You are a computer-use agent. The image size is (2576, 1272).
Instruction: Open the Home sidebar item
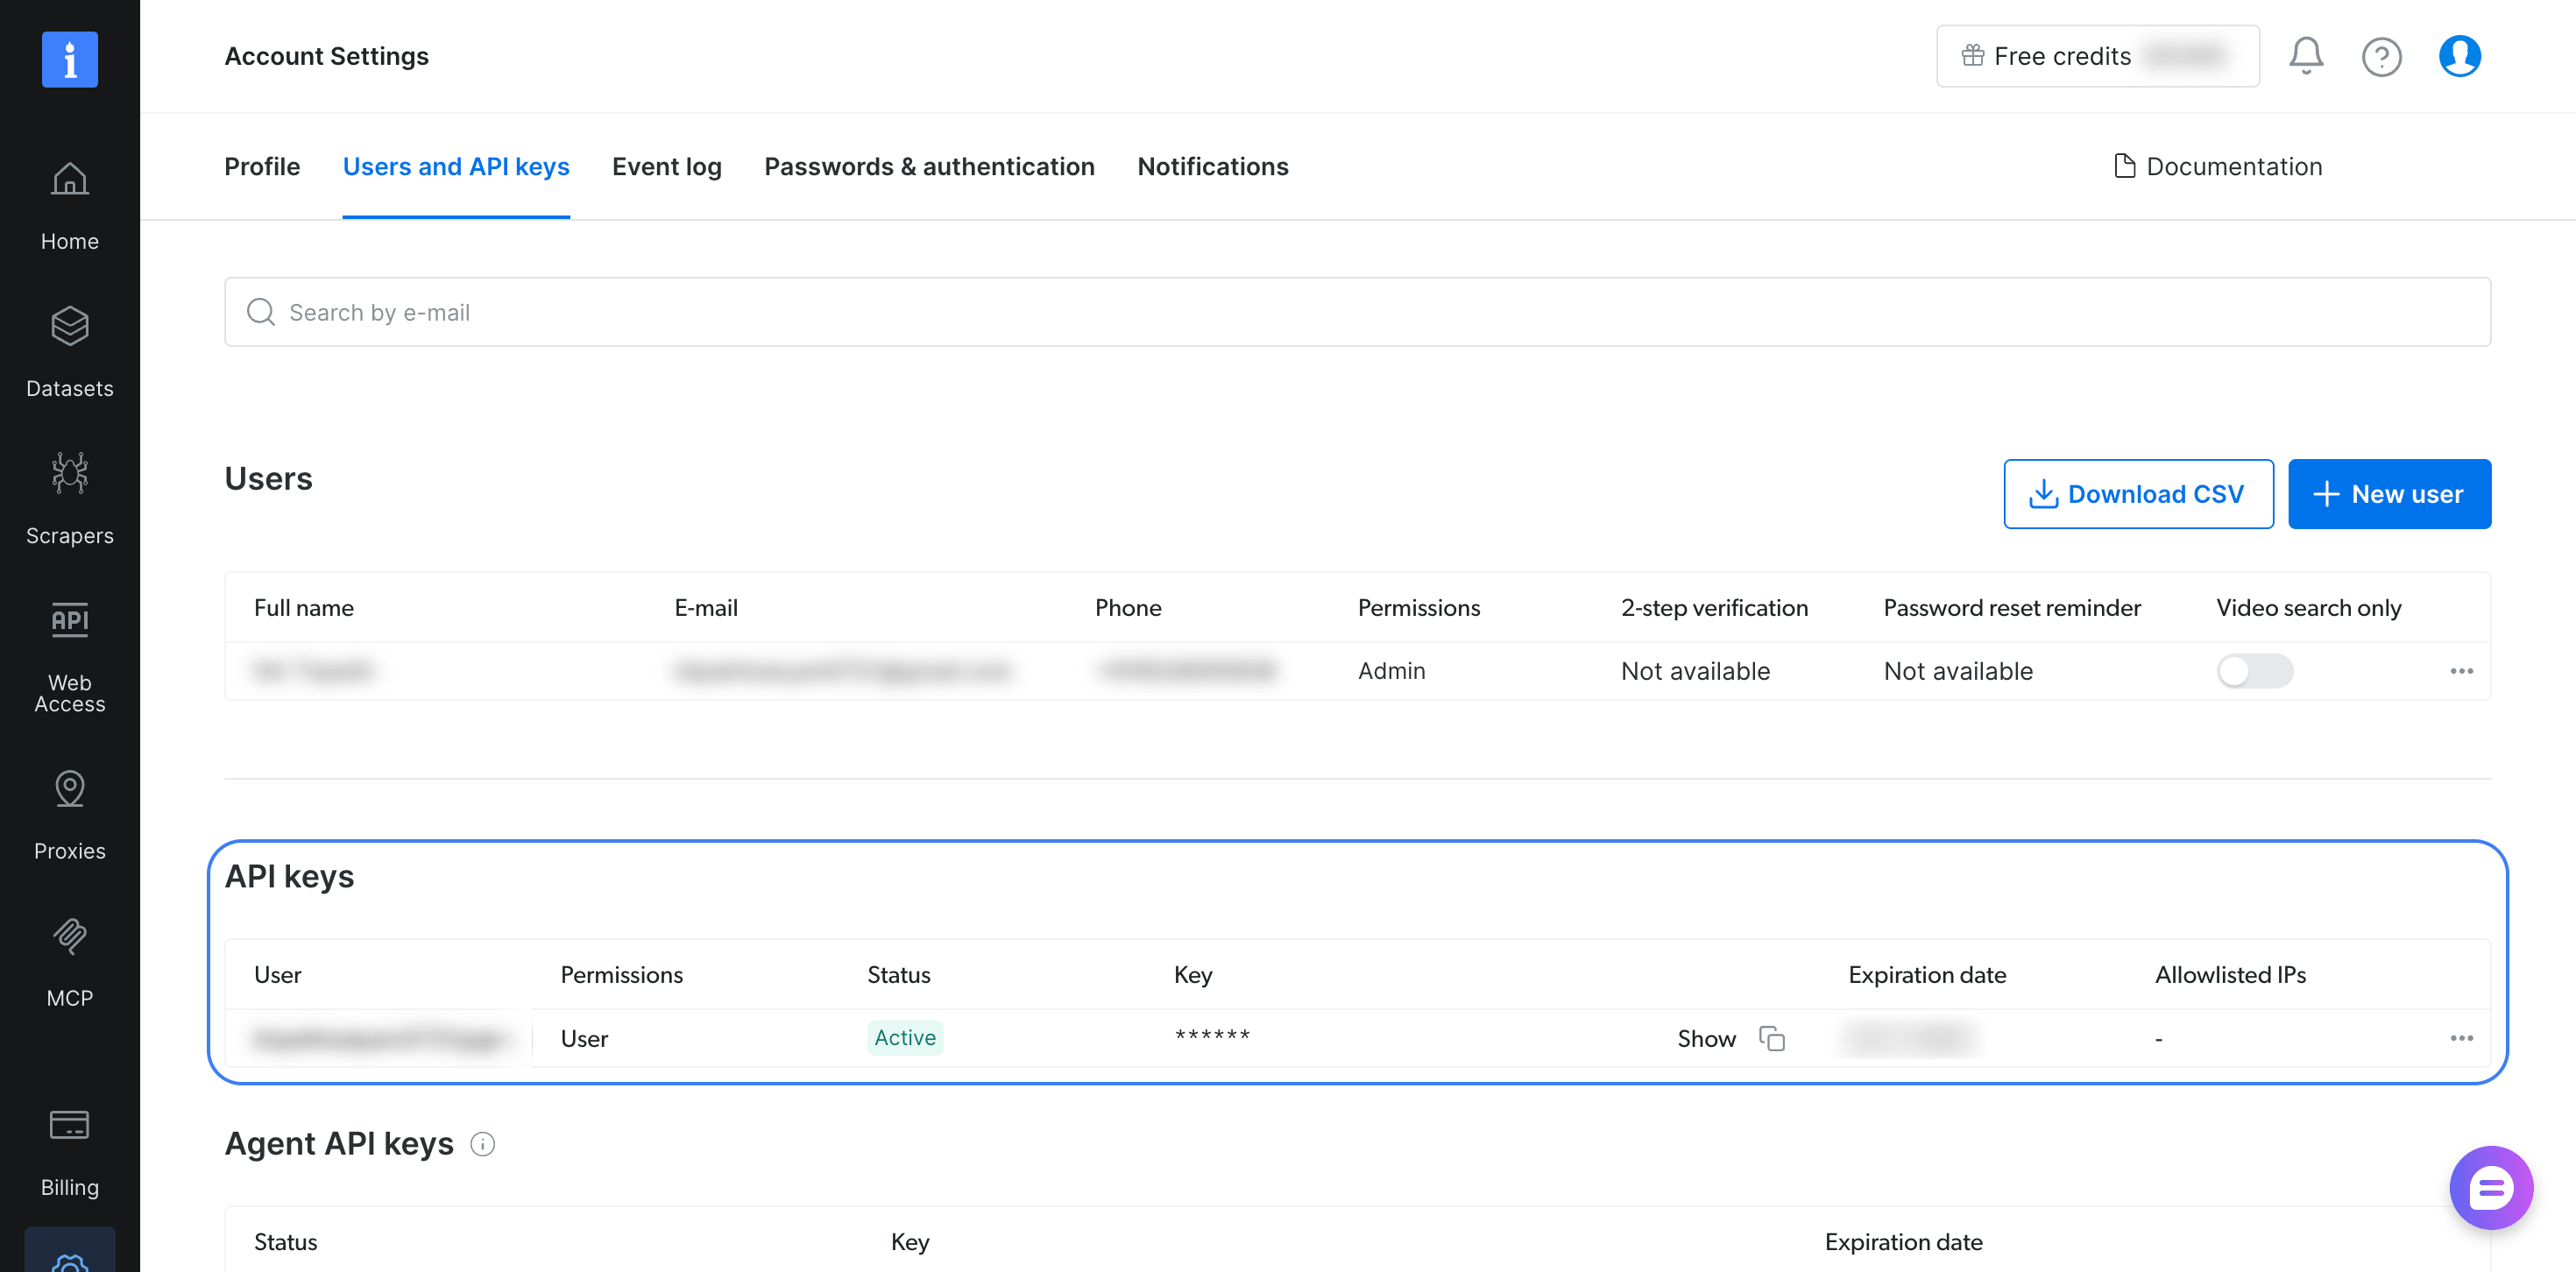(x=69, y=206)
